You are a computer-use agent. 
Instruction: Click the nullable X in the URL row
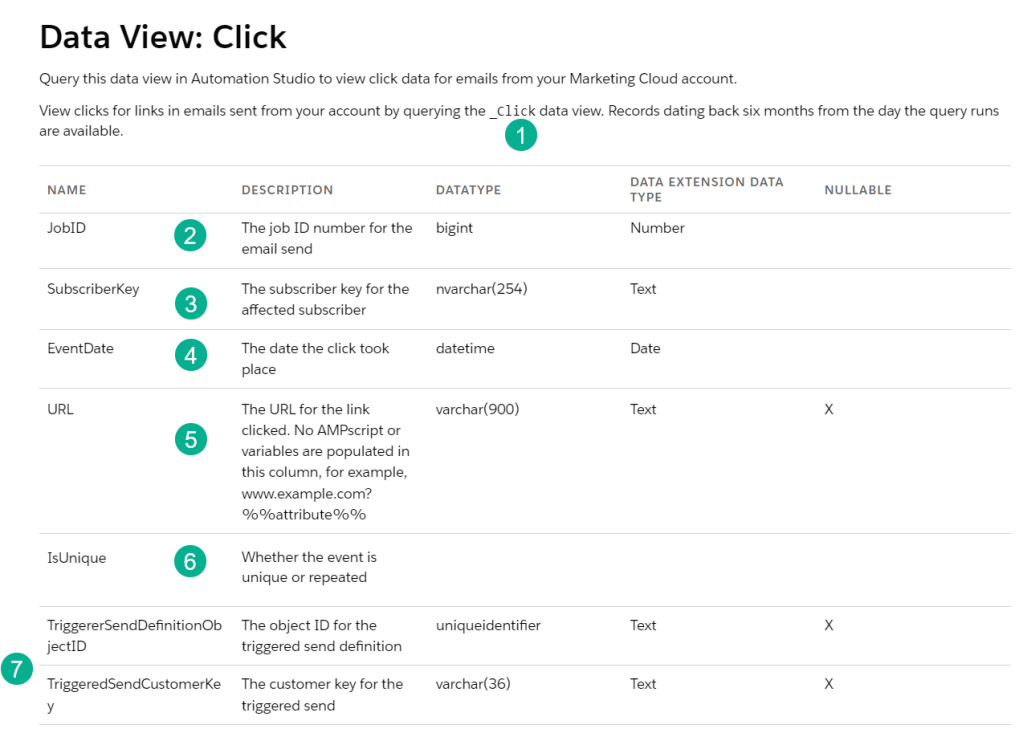pyautogui.click(x=829, y=409)
